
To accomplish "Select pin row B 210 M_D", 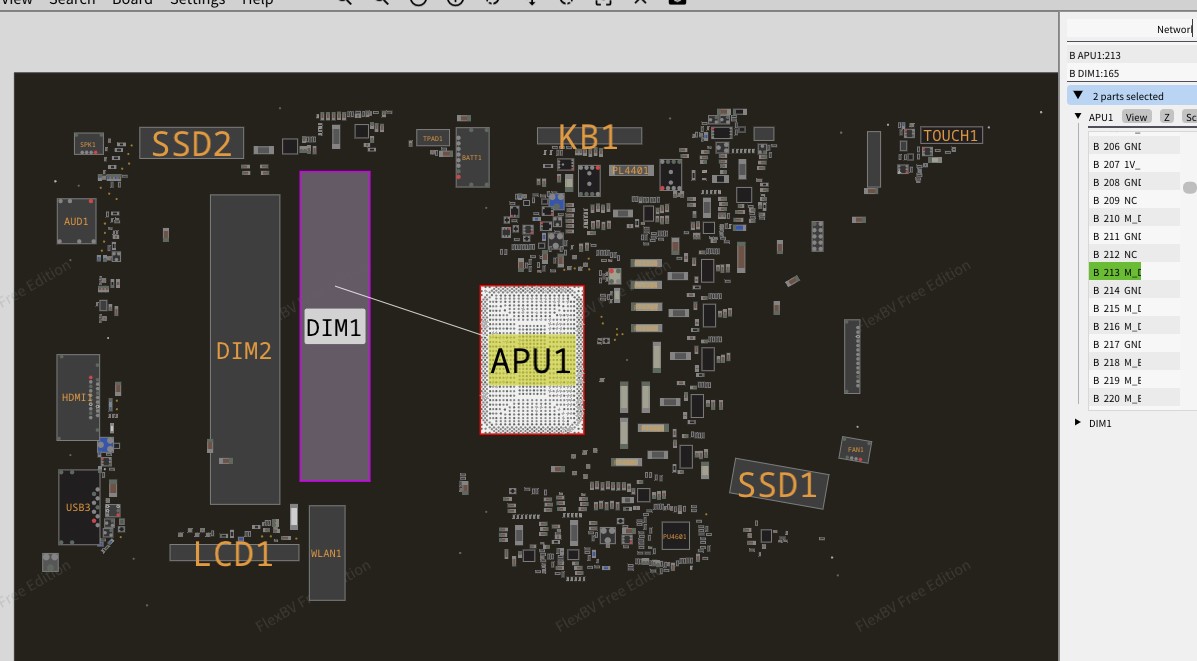I will coord(1134,218).
